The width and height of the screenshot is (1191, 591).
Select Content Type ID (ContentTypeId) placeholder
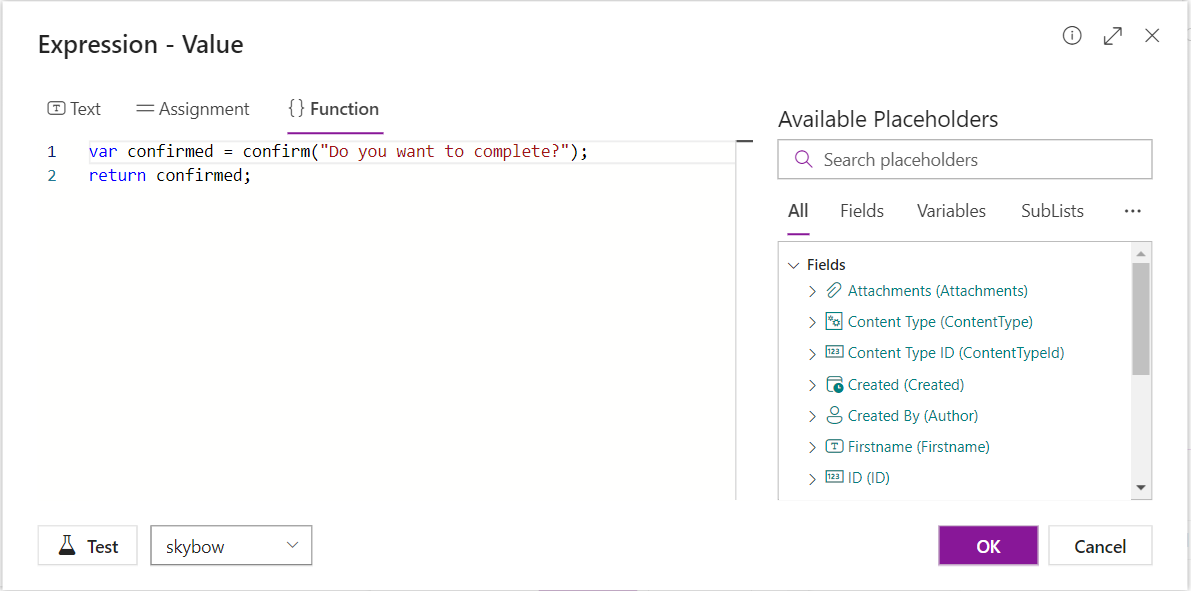tap(956, 352)
